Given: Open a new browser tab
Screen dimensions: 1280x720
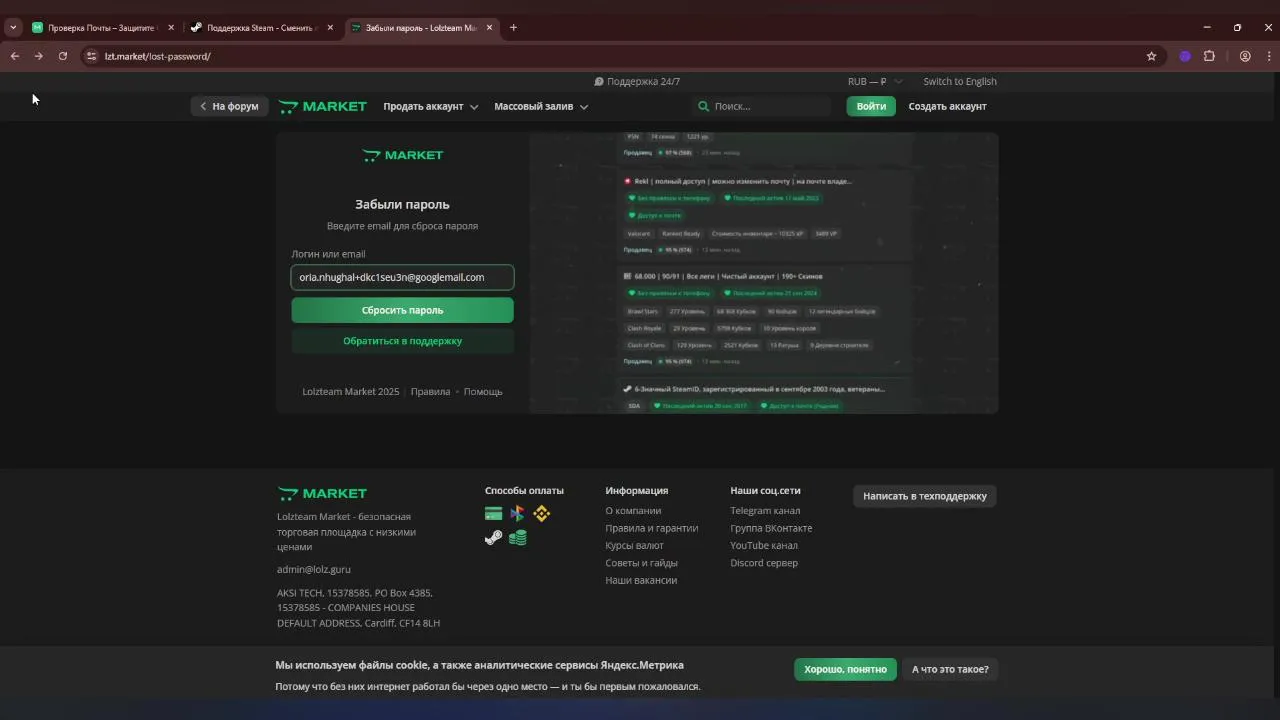Looking at the screenshot, I should (513, 27).
